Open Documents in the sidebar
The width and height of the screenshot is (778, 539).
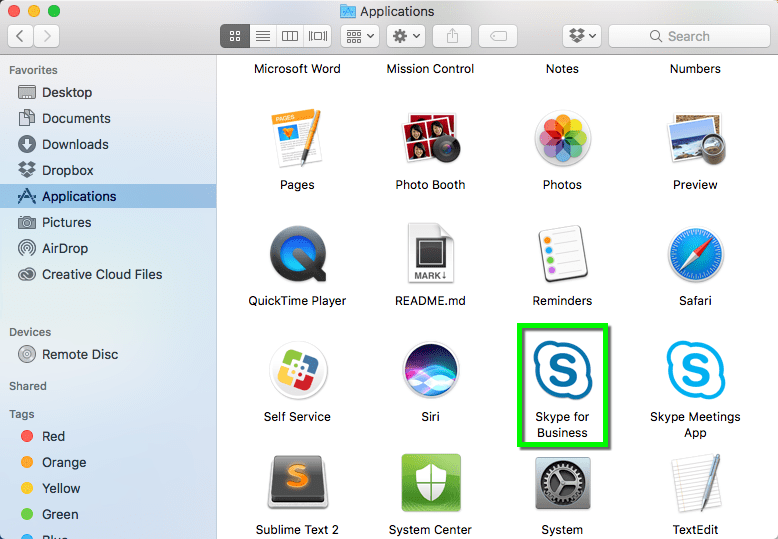108,118
